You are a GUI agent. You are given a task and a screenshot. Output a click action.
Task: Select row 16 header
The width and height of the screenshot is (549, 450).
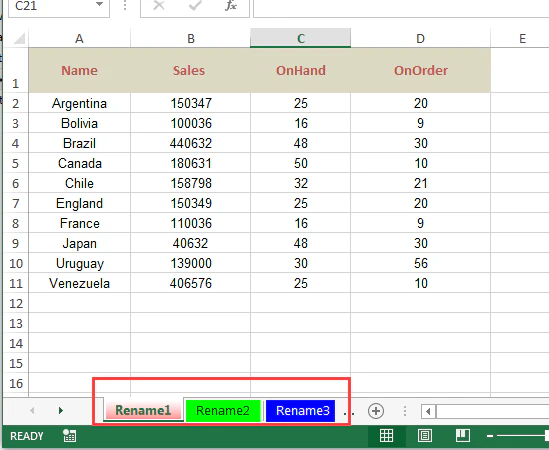click(16, 383)
